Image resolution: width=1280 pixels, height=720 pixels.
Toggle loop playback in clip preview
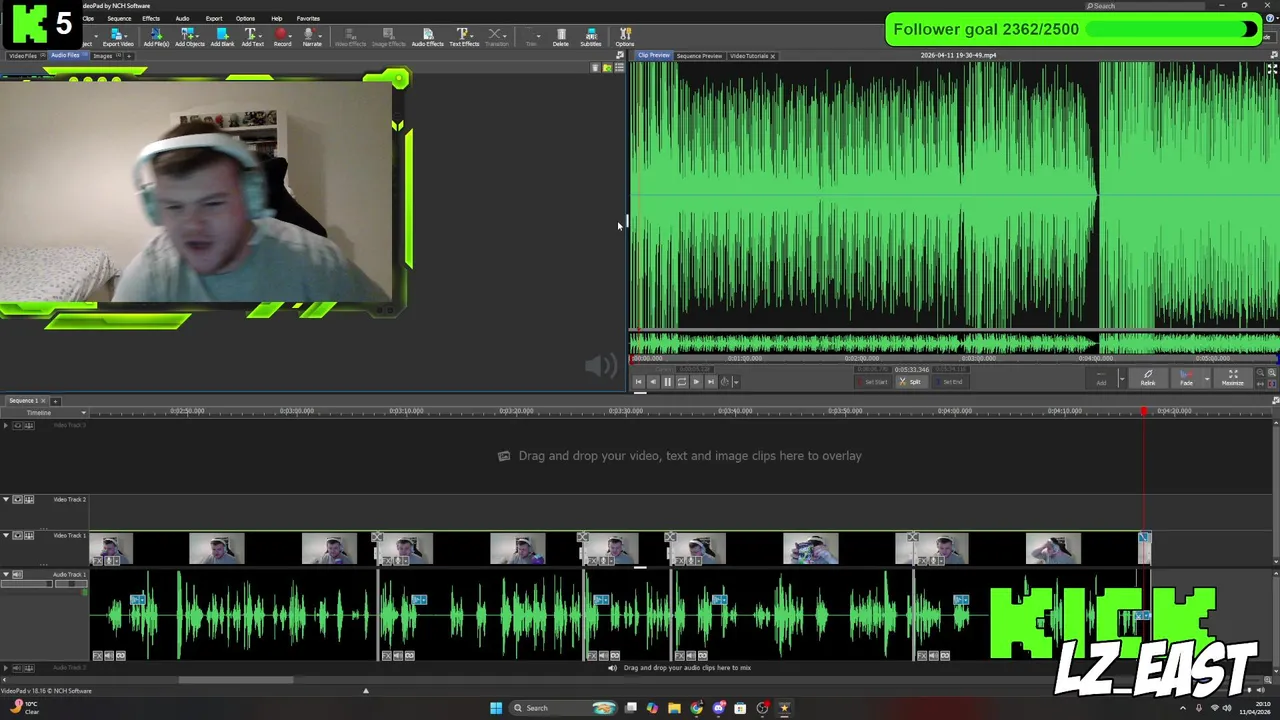point(681,382)
